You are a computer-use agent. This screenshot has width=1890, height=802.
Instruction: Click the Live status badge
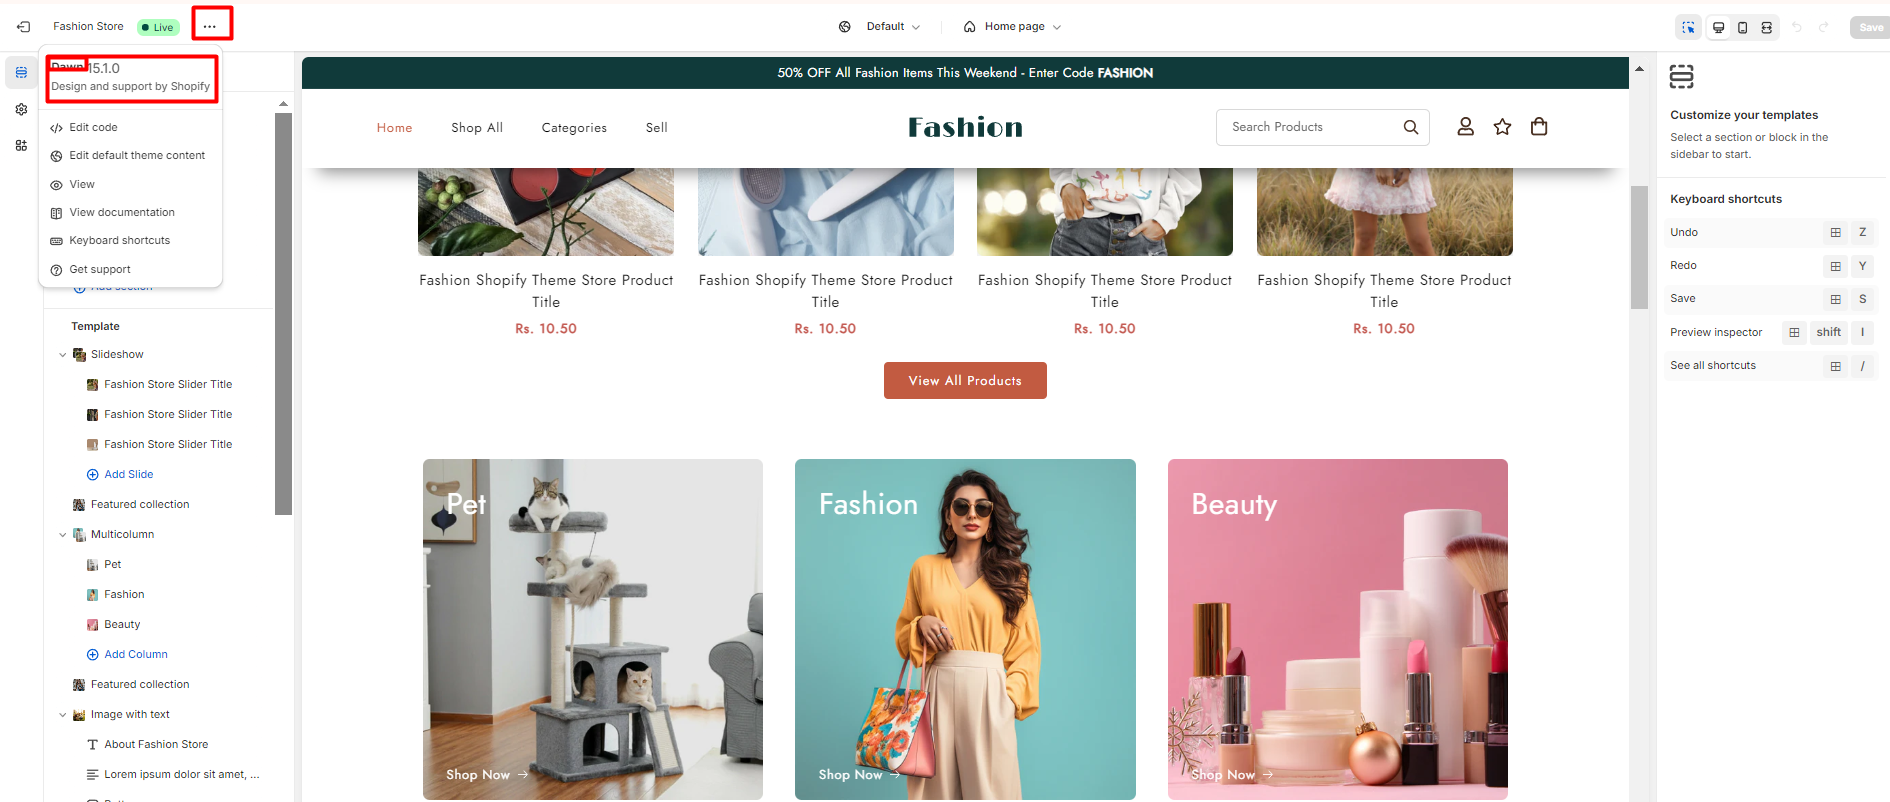158,27
